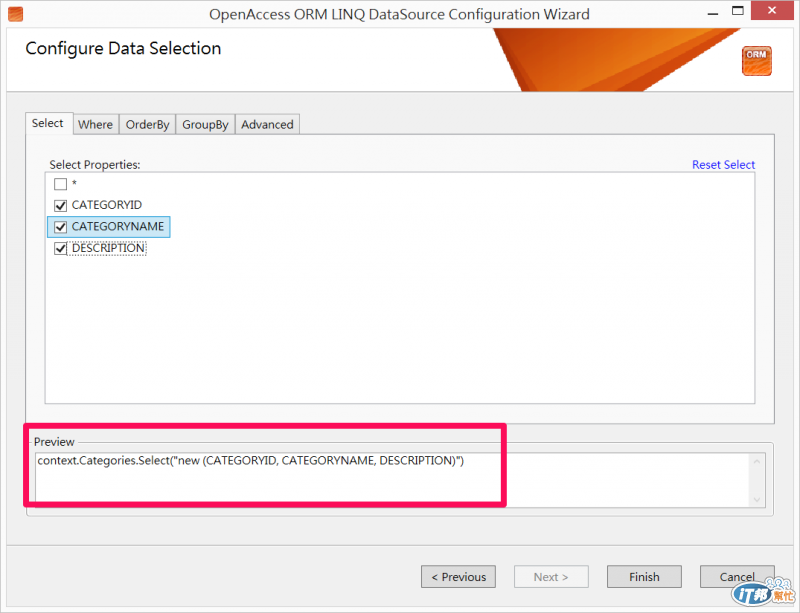Open the GroupBy tab
The height and width of the screenshot is (613, 800).
205,125
